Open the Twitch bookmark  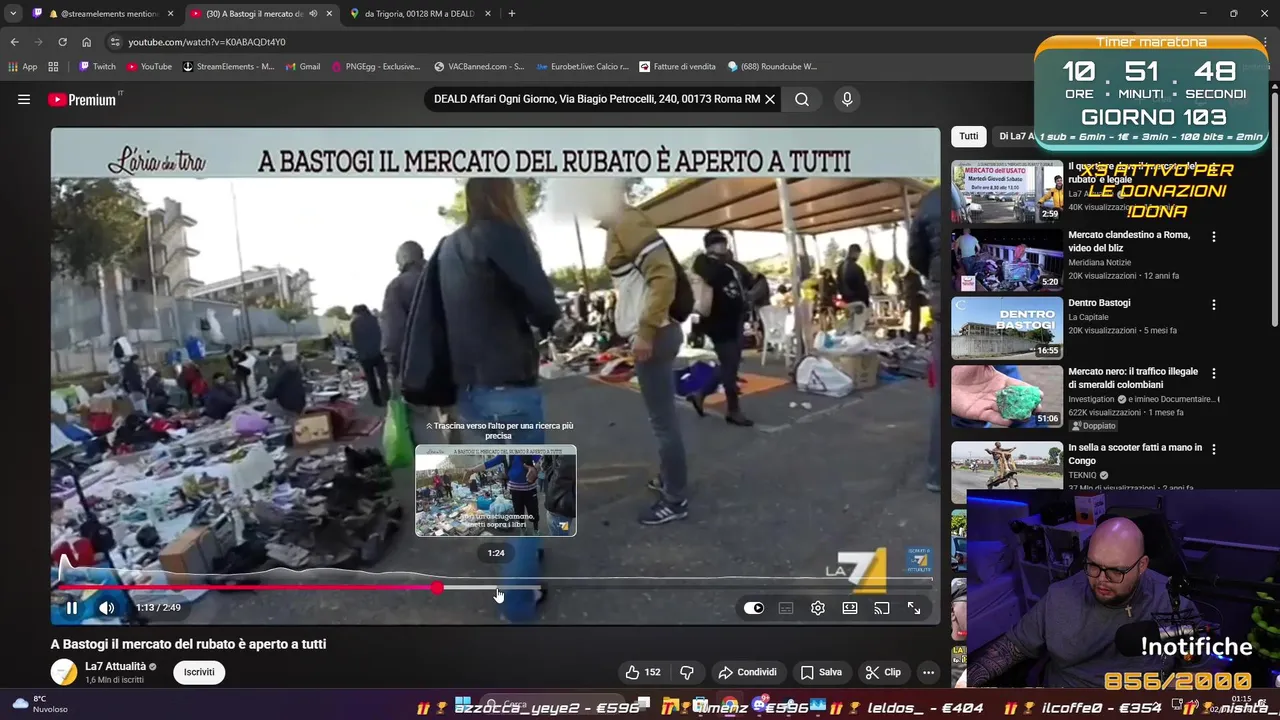[97, 67]
